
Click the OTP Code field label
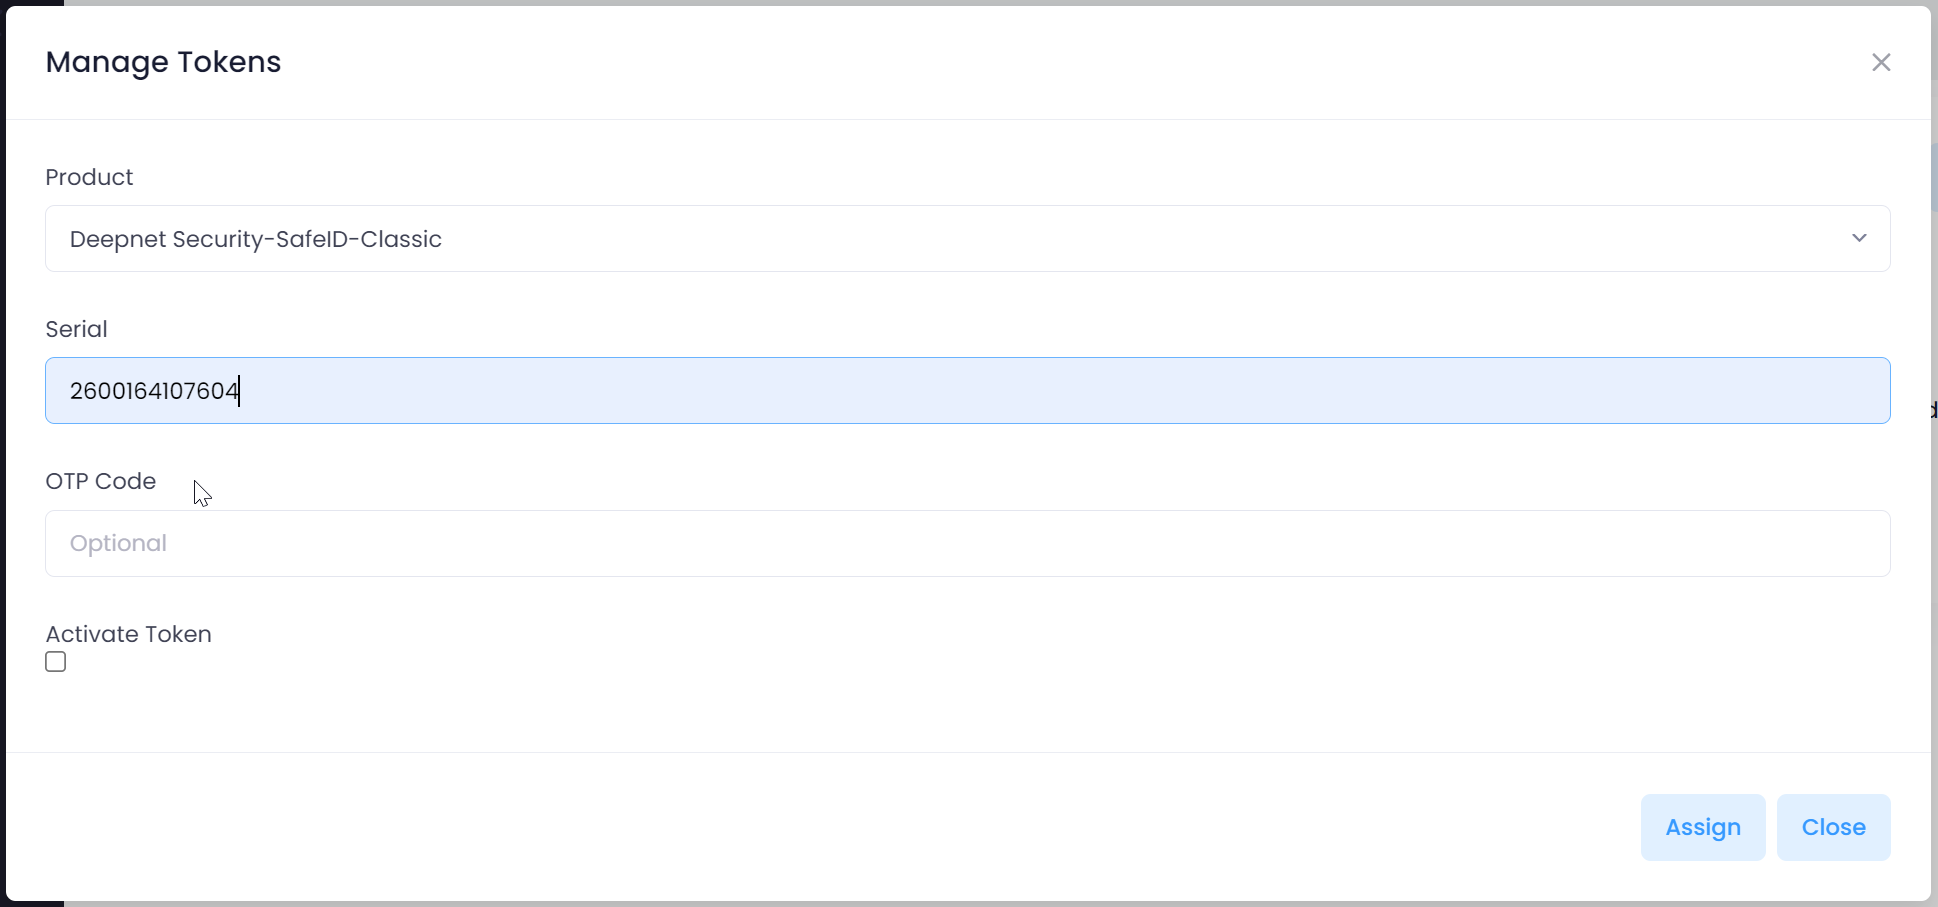click(x=100, y=481)
